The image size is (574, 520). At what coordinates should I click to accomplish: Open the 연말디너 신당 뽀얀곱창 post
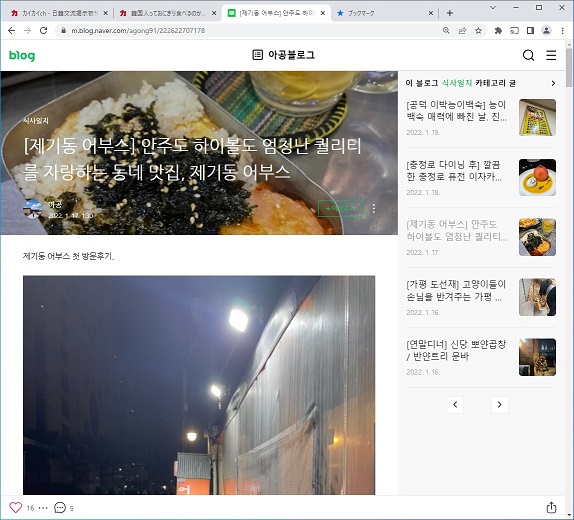(456, 350)
